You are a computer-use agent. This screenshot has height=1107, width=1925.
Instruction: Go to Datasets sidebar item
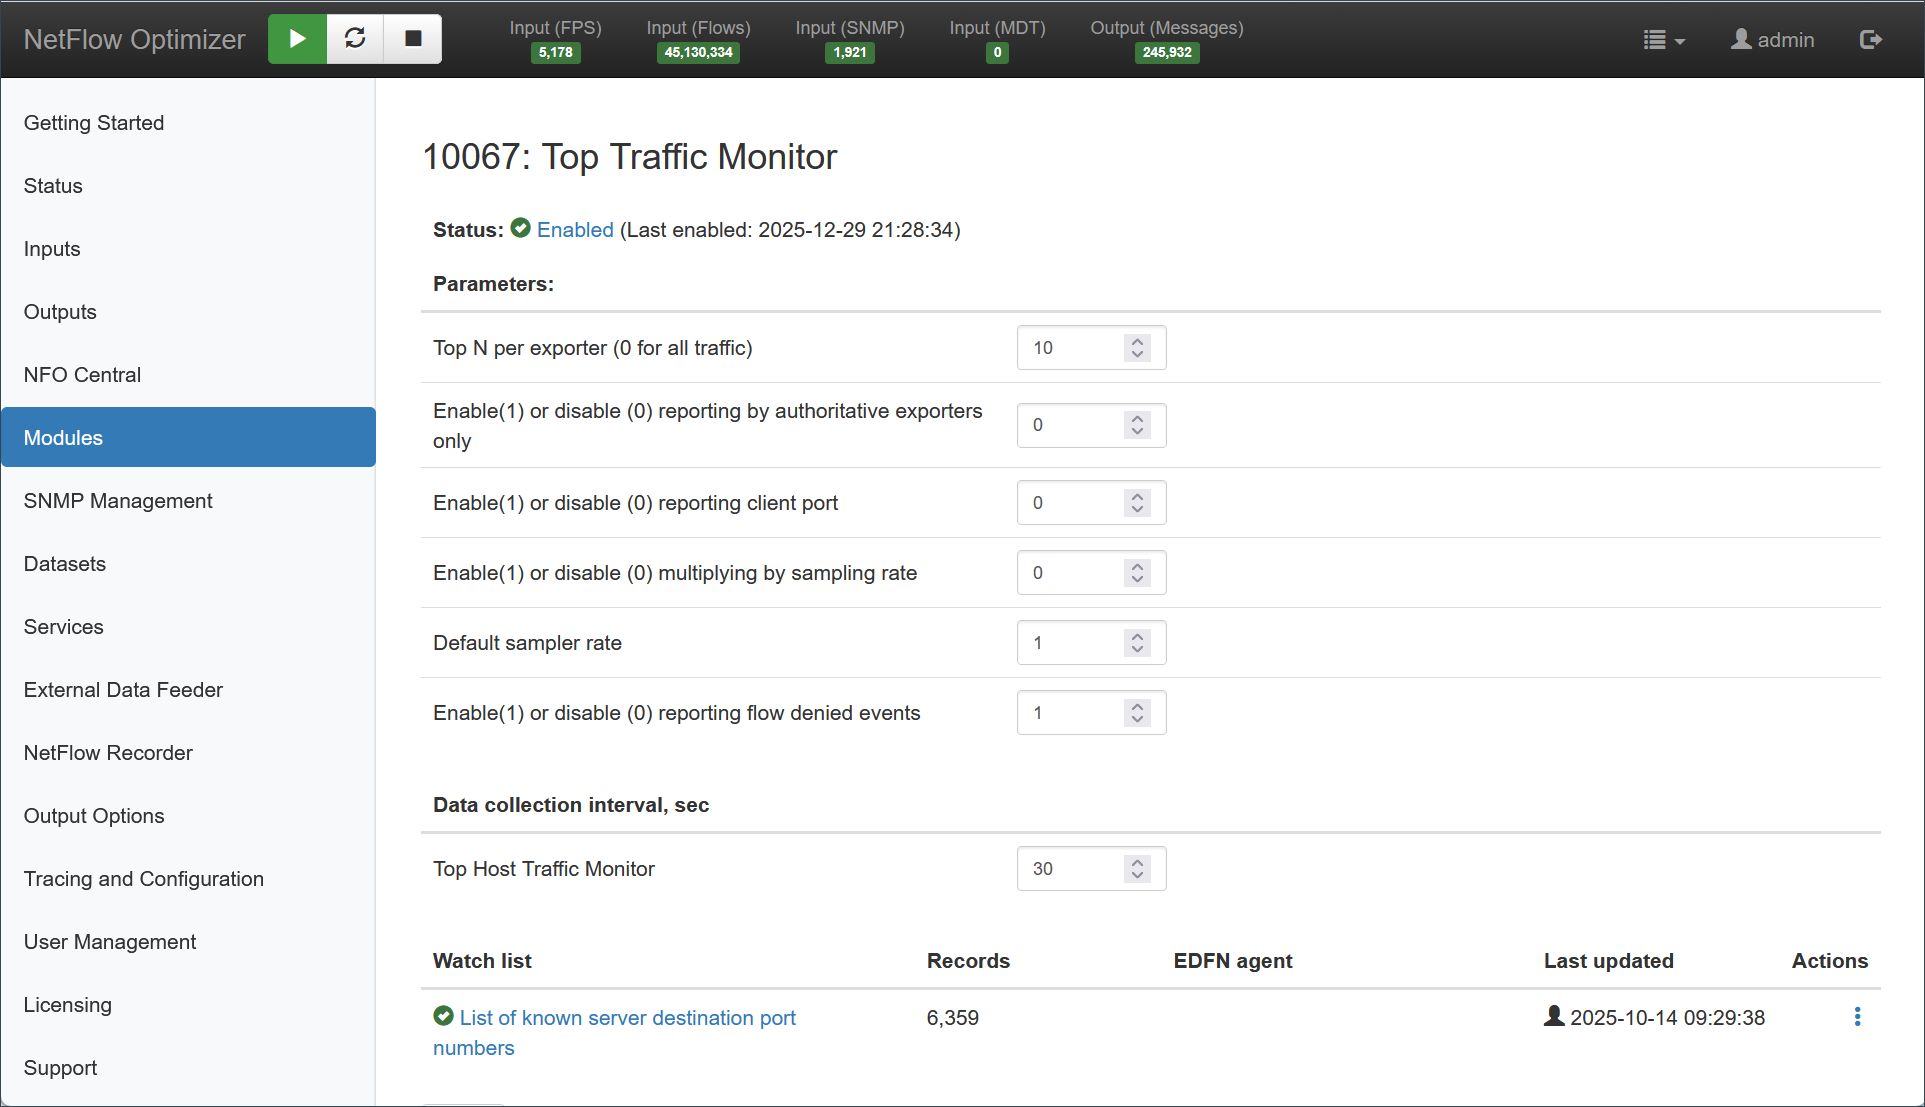[65, 564]
